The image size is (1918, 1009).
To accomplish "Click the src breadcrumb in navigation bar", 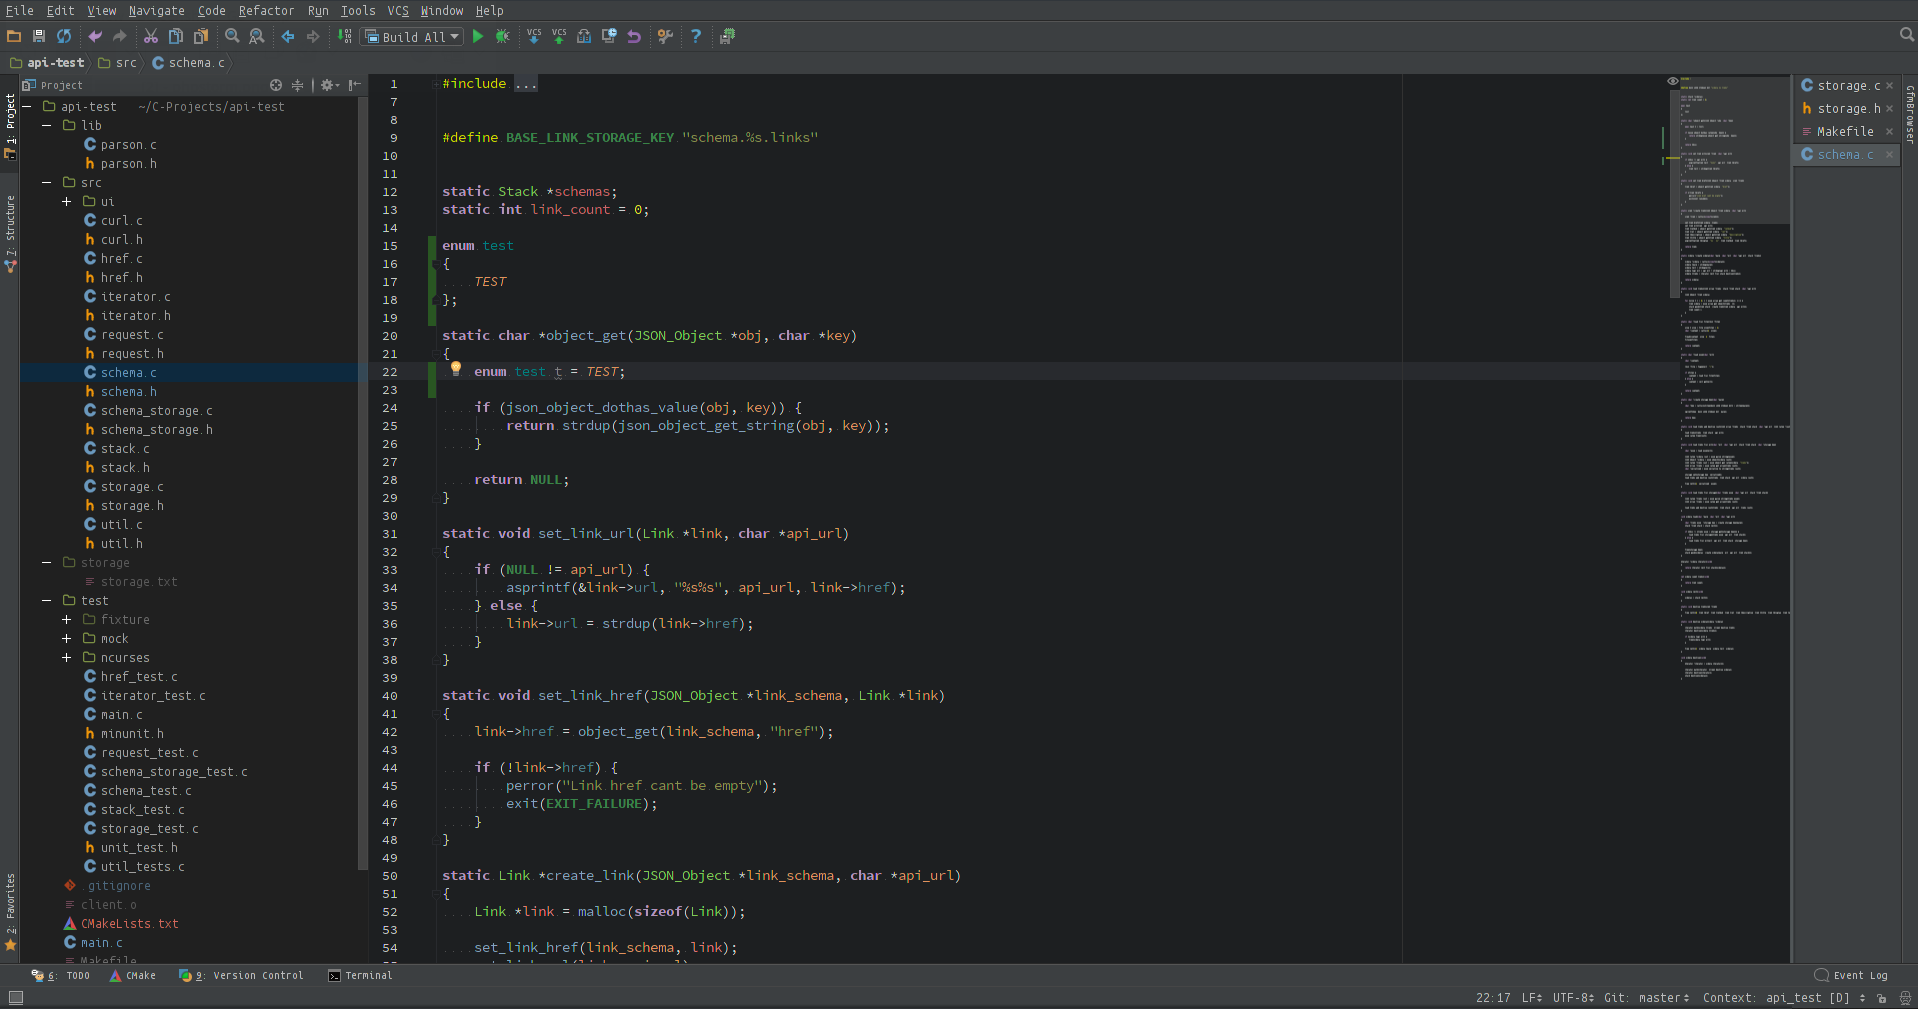I will point(118,63).
